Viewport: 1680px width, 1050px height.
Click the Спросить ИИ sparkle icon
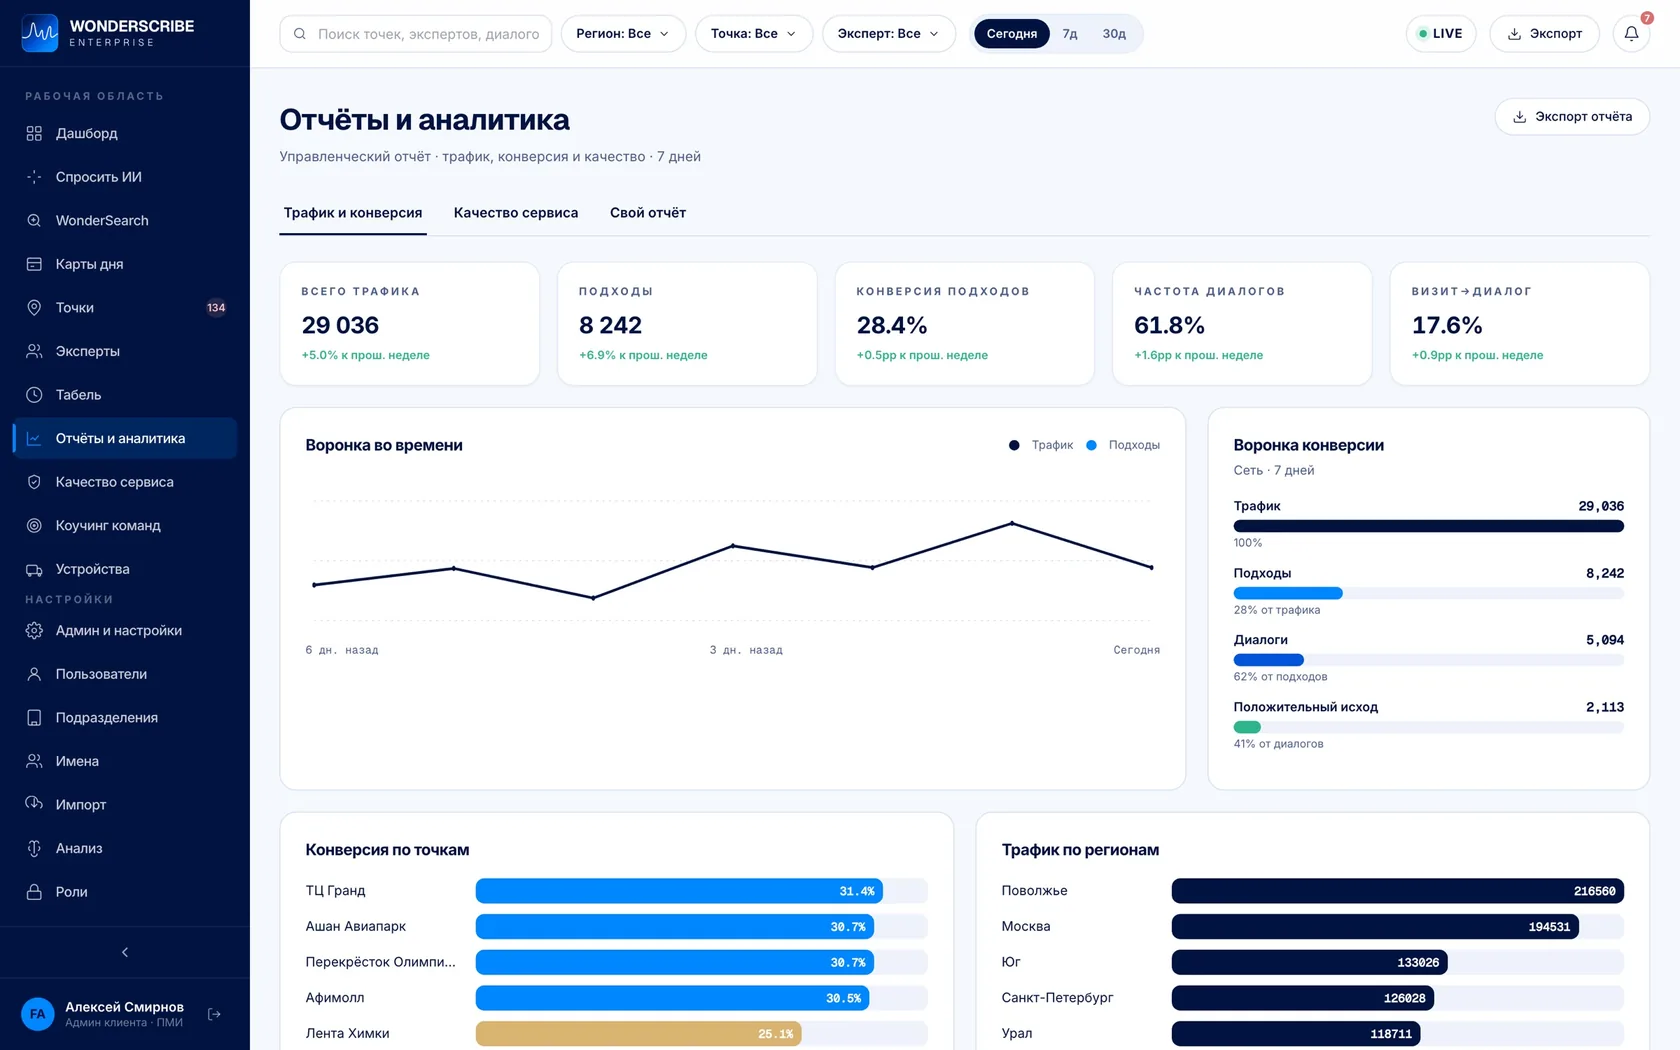(x=34, y=177)
